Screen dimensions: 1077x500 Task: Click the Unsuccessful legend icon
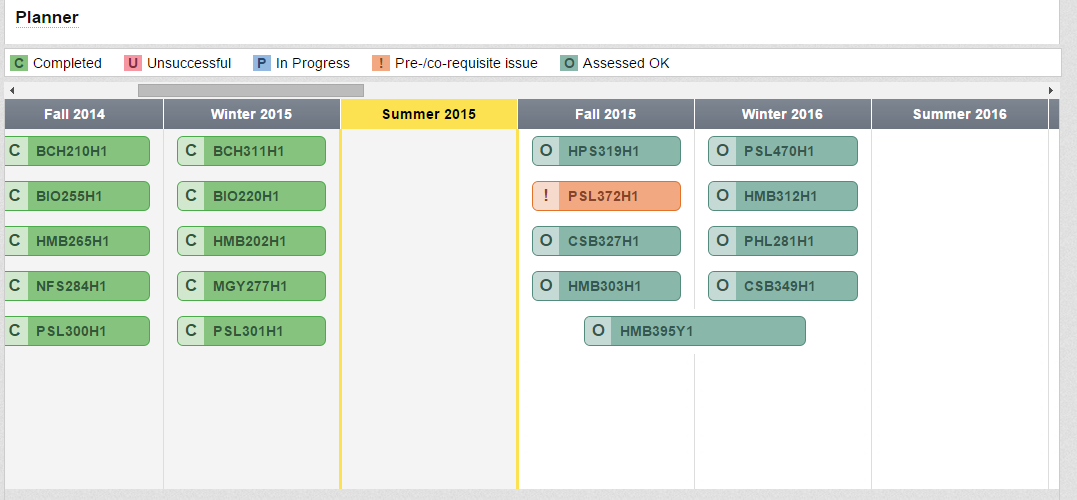tap(133, 63)
